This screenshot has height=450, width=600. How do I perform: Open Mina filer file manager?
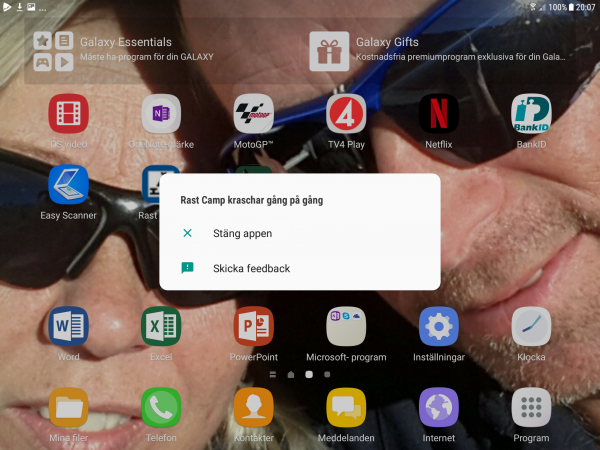pyautogui.click(x=68, y=407)
